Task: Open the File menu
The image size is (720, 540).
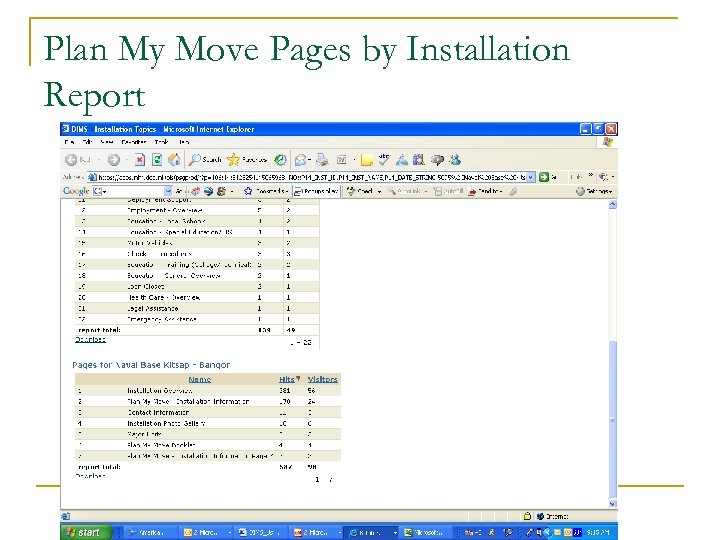Action: [x=69, y=142]
